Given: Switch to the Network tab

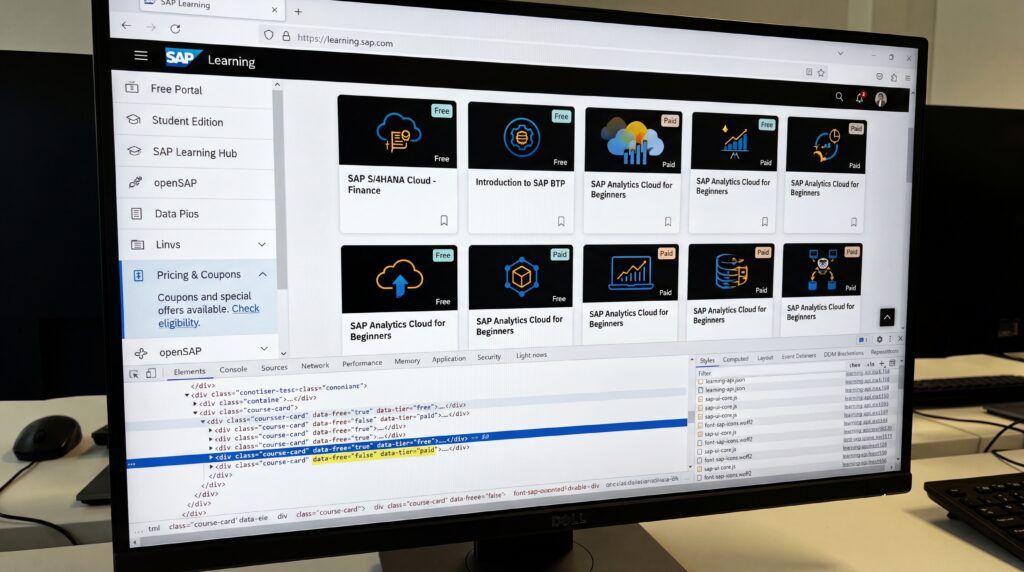Looking at the screenshot, I should pos(315,366).
